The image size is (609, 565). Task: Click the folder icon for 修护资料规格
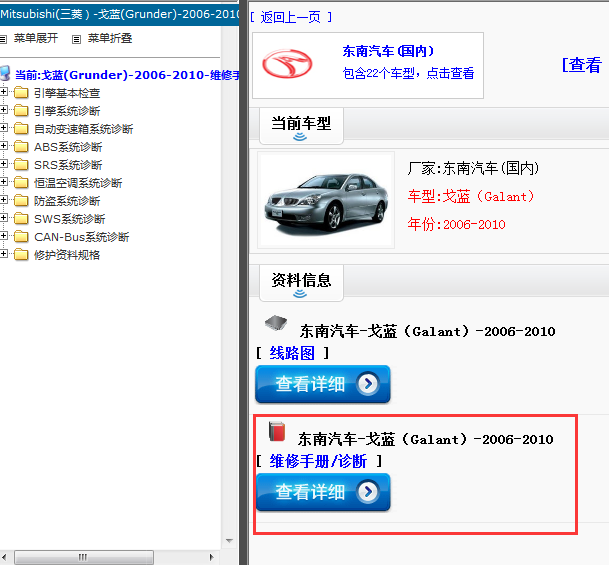click(x=21, y=255)
